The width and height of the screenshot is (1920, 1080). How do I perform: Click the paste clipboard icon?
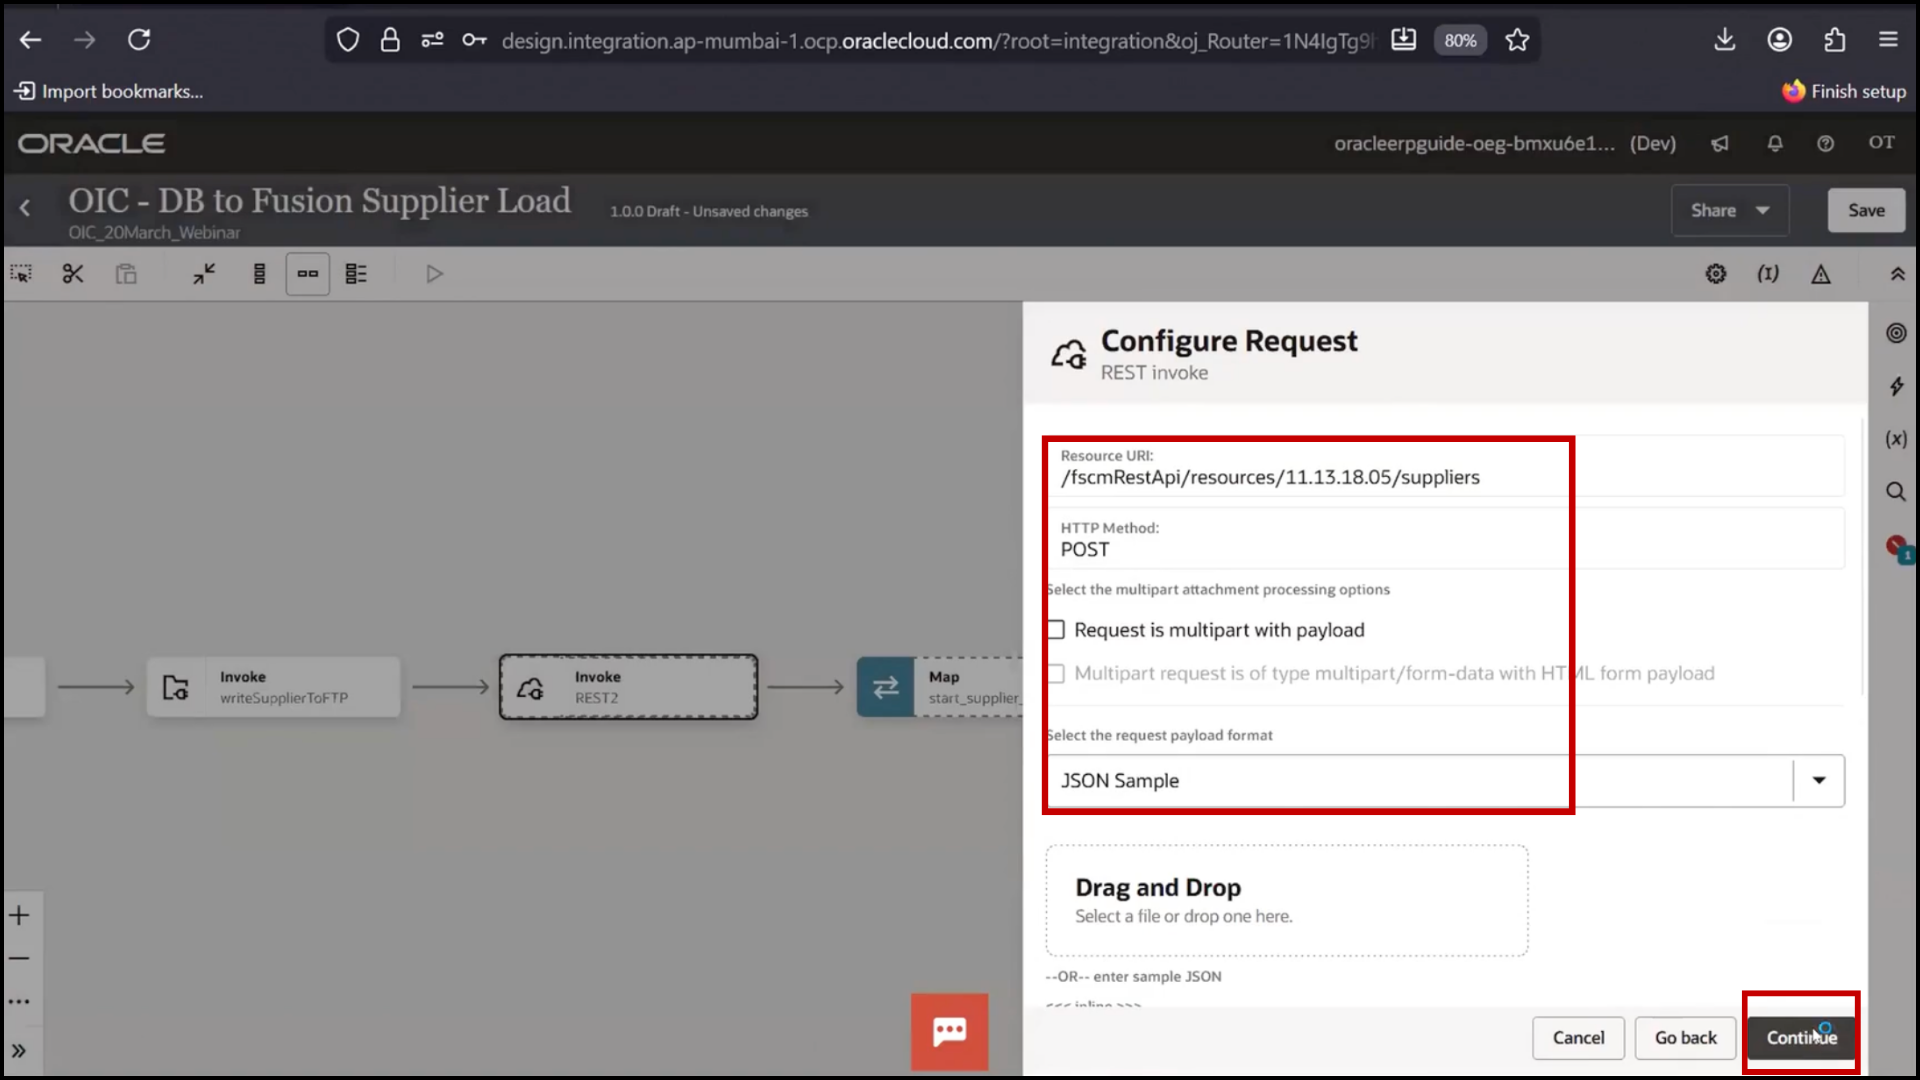126,274
